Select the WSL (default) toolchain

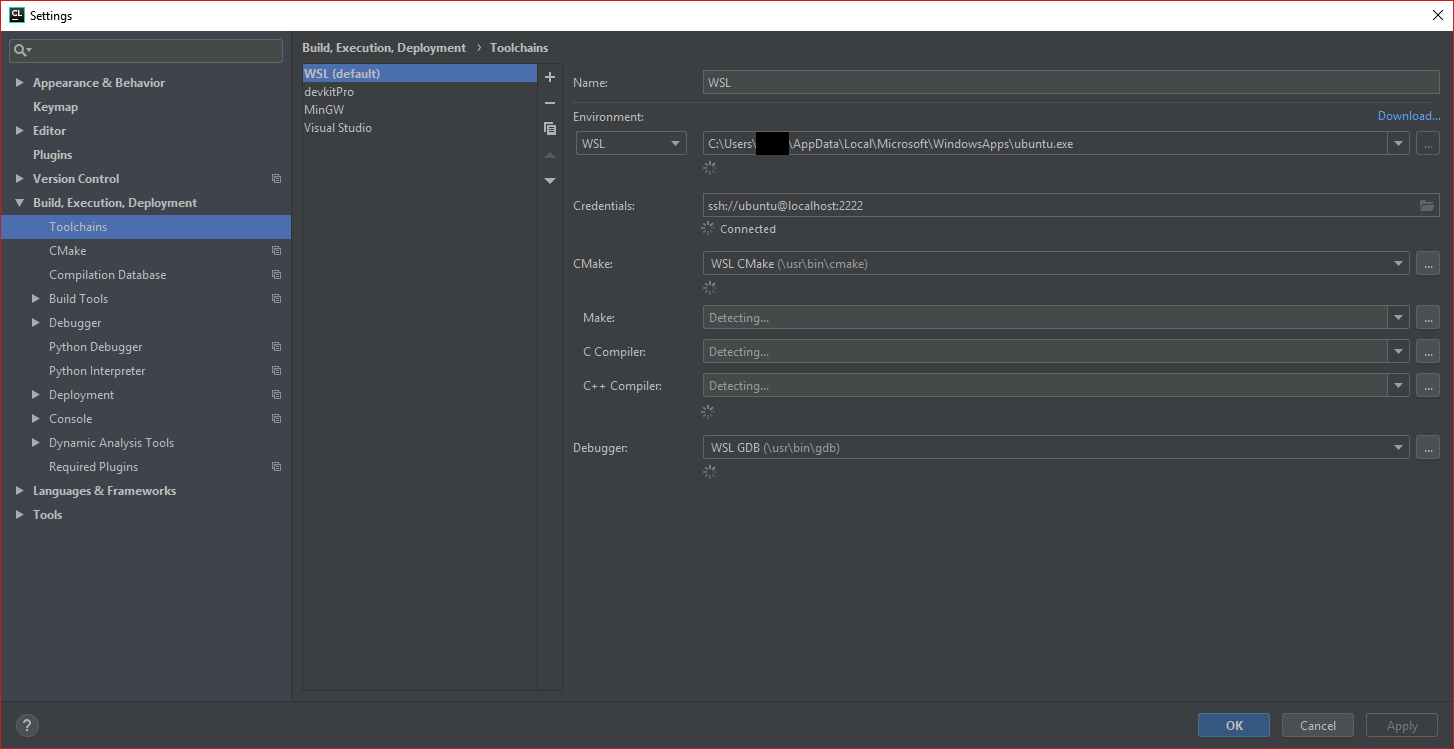[420, 74]
